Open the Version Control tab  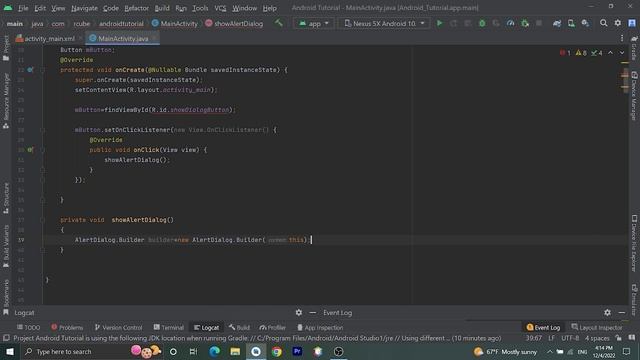(118, 327)
